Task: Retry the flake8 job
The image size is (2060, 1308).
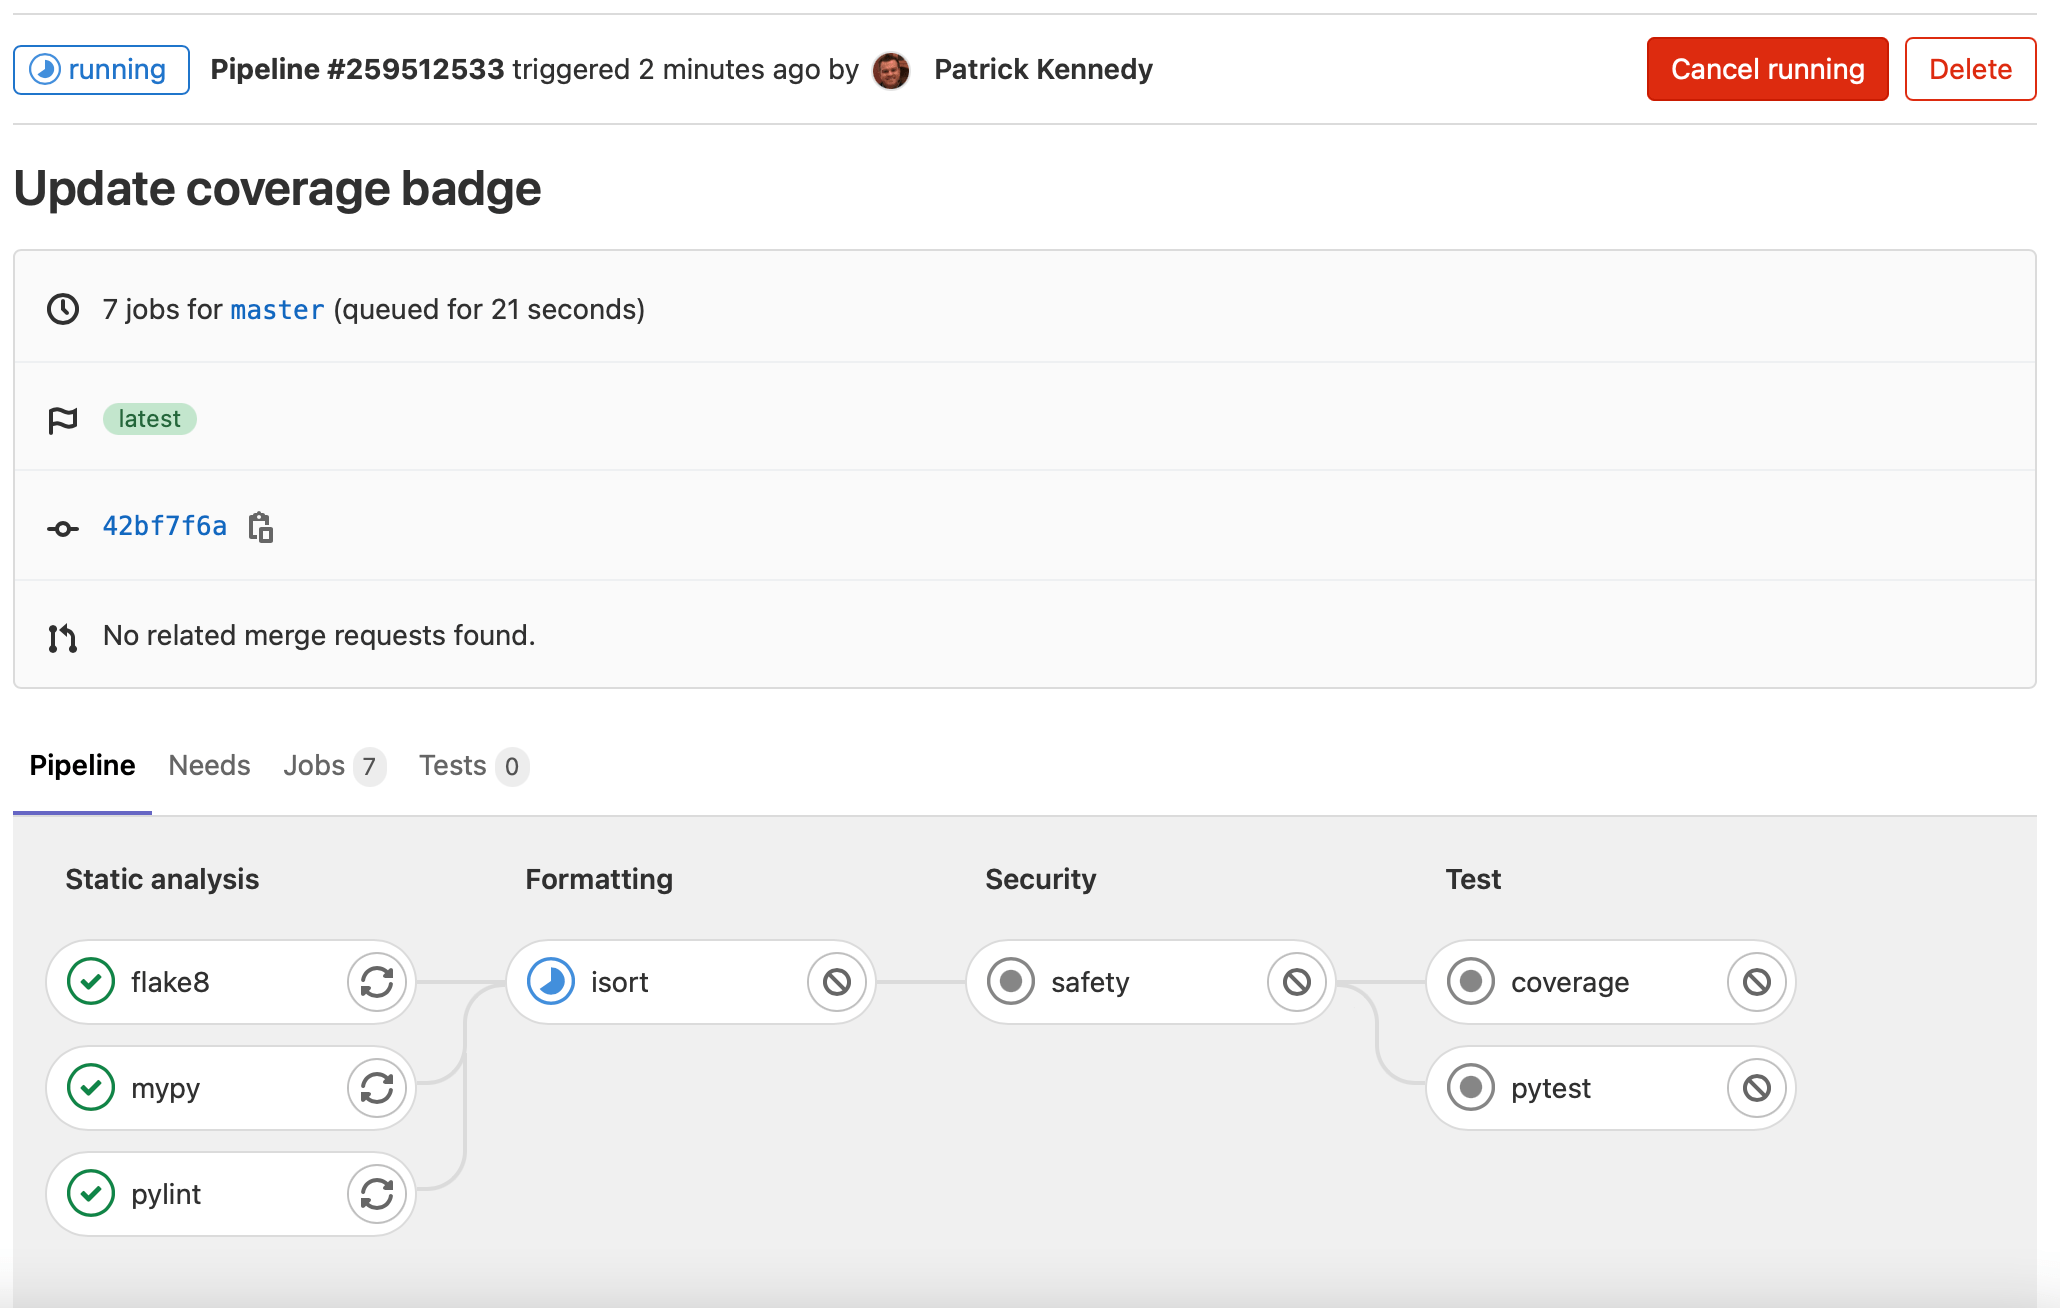Action: tap(376, 982)
